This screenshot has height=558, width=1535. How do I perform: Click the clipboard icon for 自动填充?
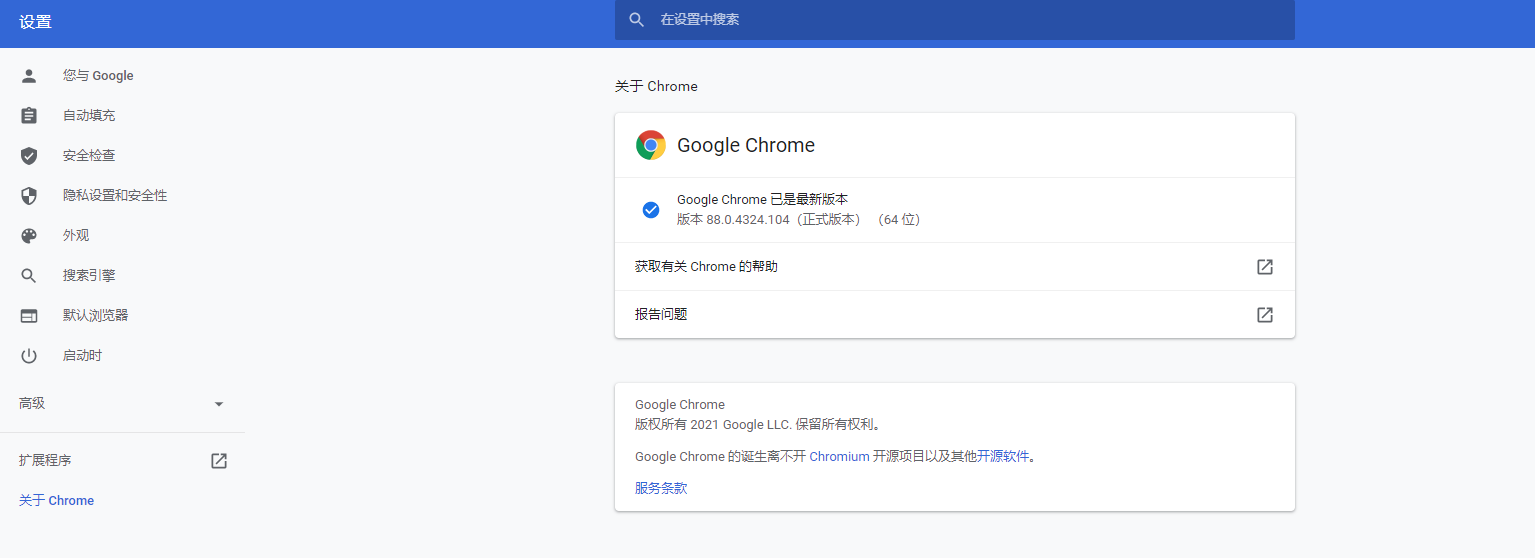[x=29, y=116]
